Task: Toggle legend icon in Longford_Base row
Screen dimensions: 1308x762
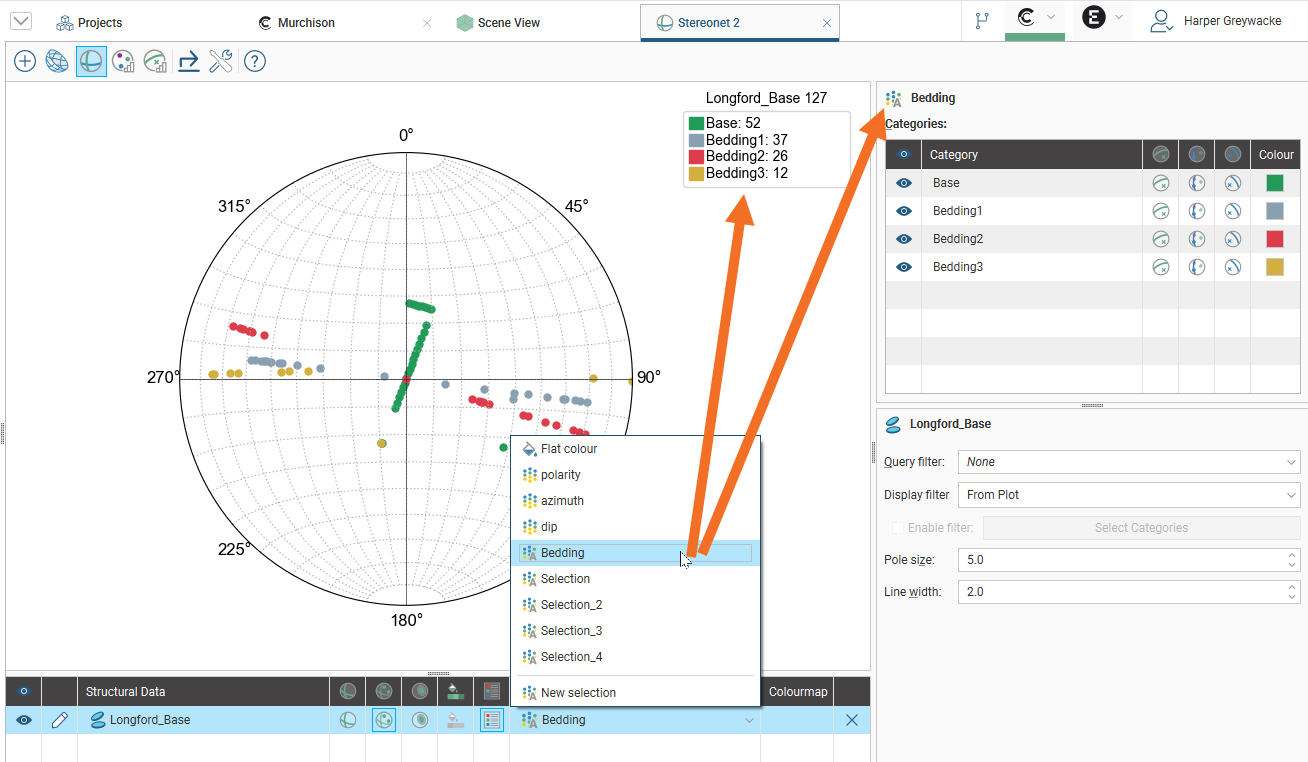Action: pos(491,720)
